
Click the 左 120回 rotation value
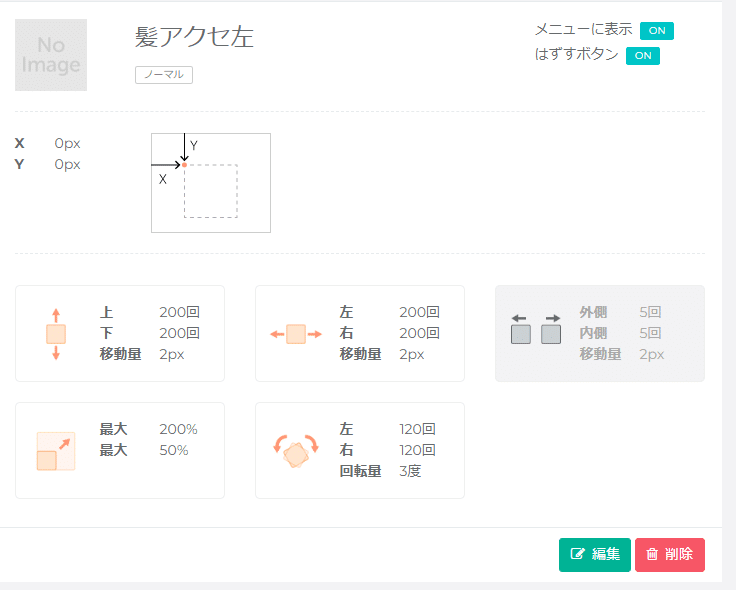pos(417,429)
